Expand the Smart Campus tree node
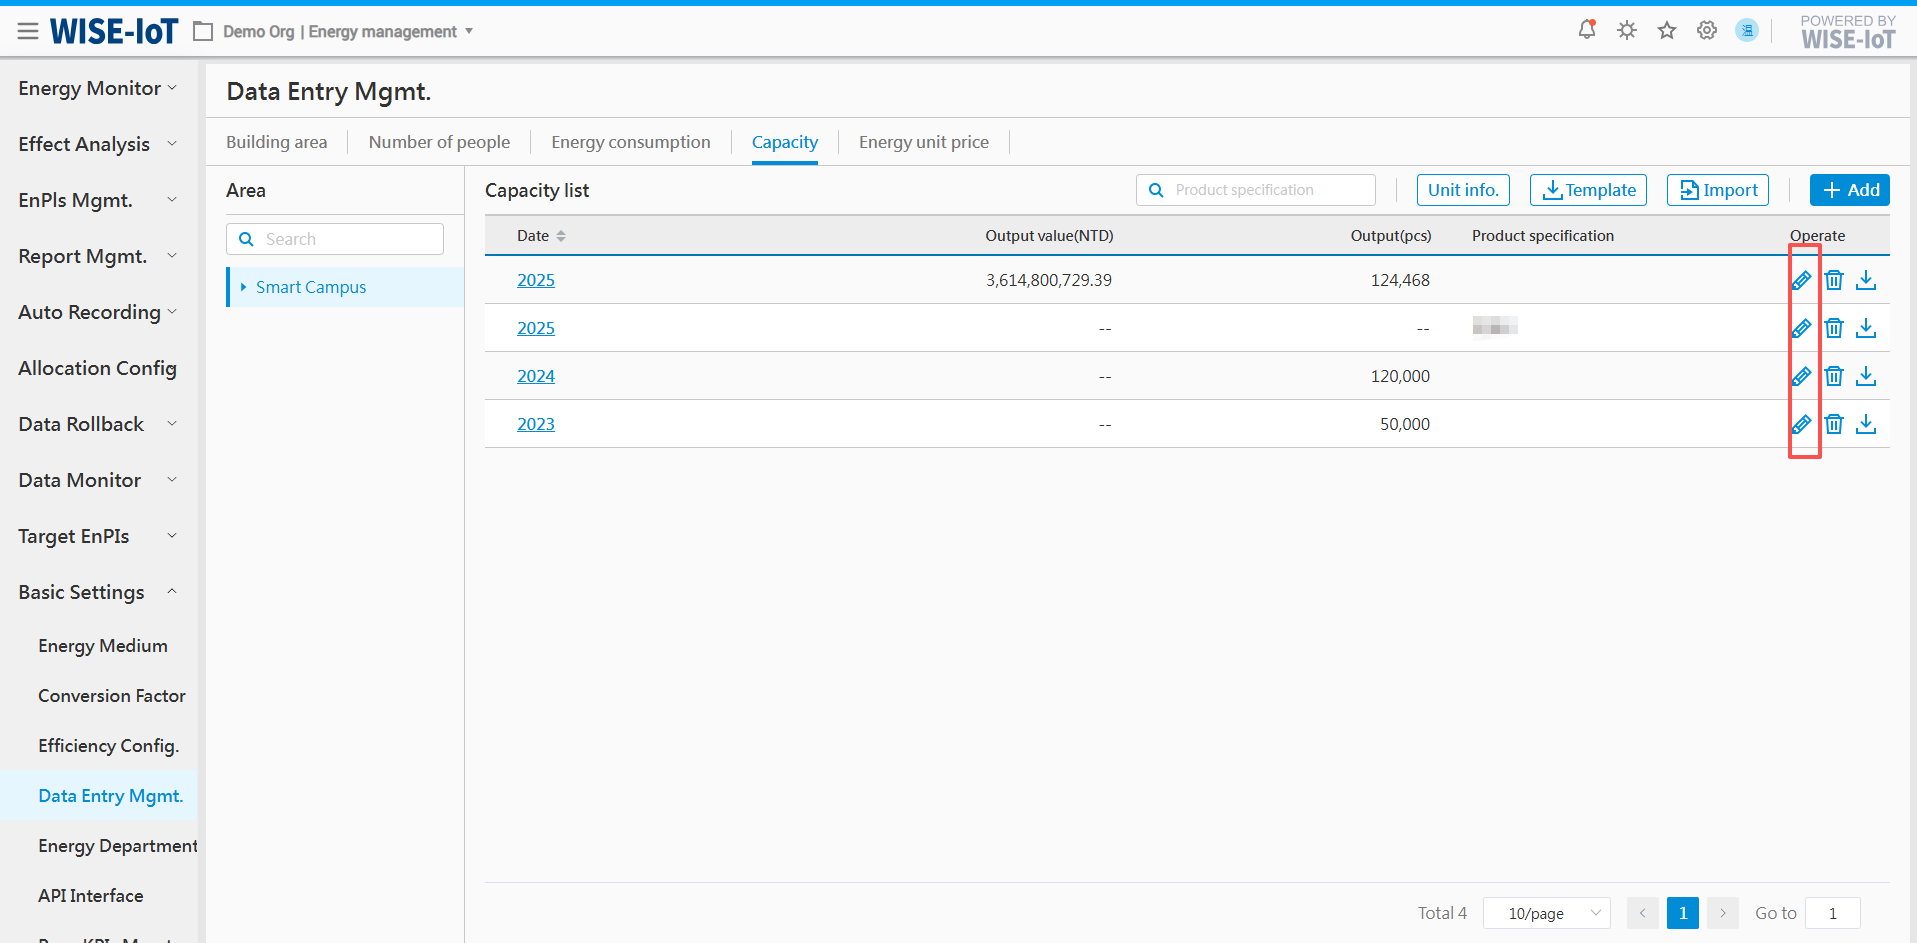 coord(243,287)
